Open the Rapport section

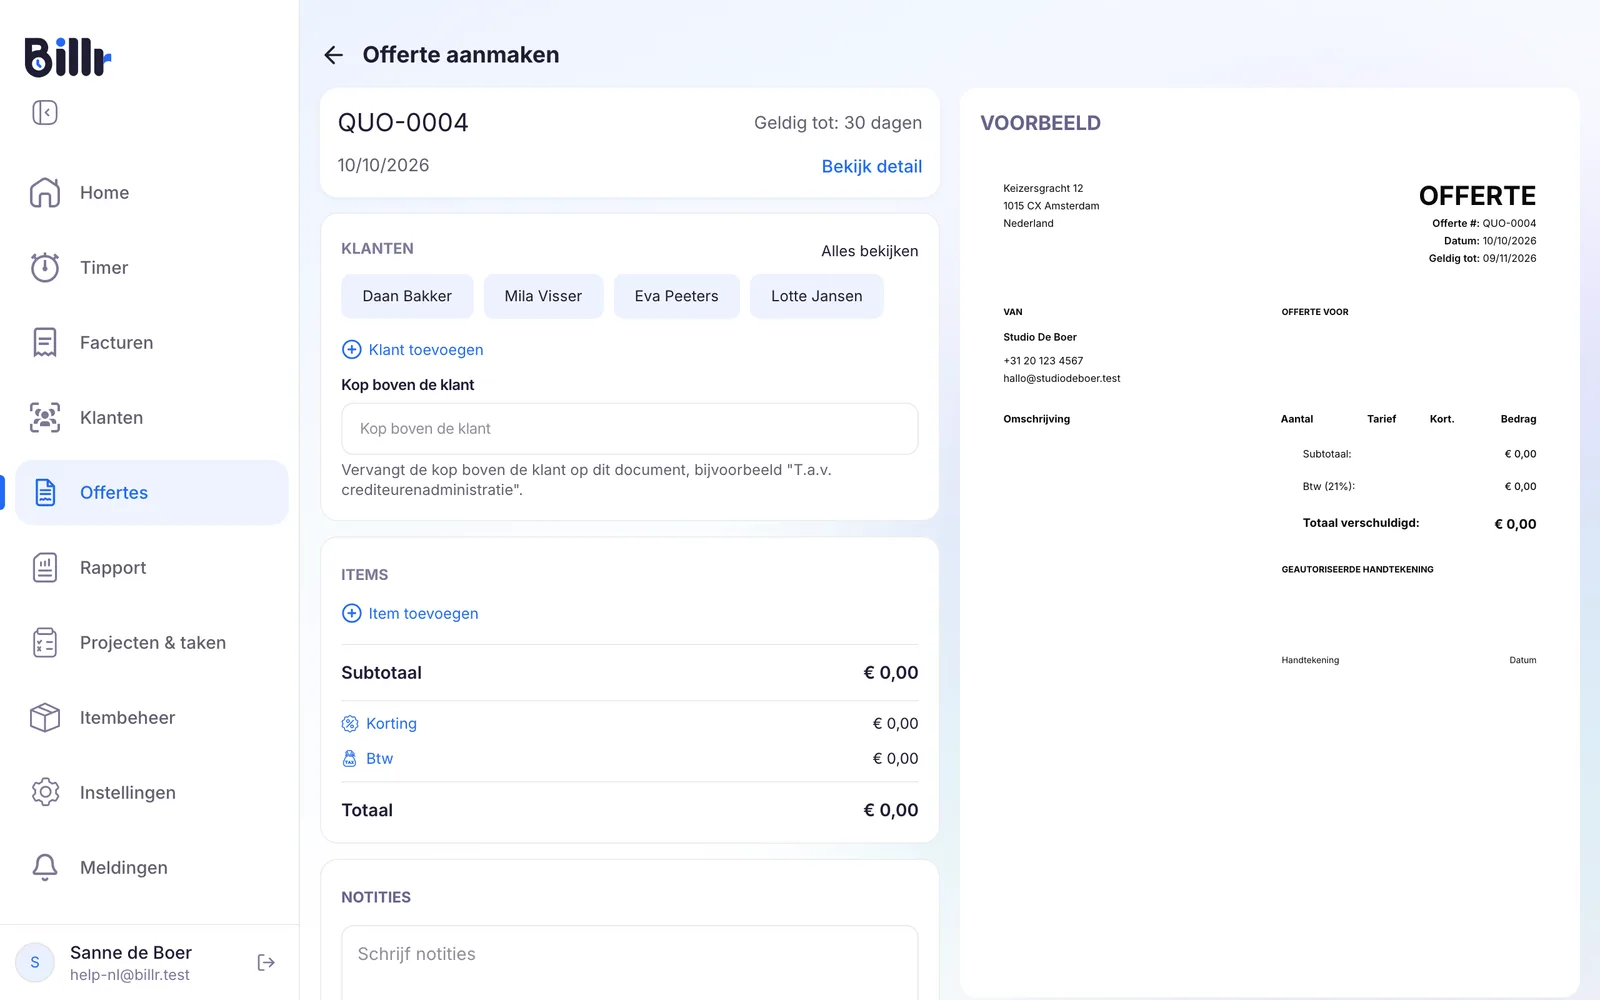coord(152,567)
